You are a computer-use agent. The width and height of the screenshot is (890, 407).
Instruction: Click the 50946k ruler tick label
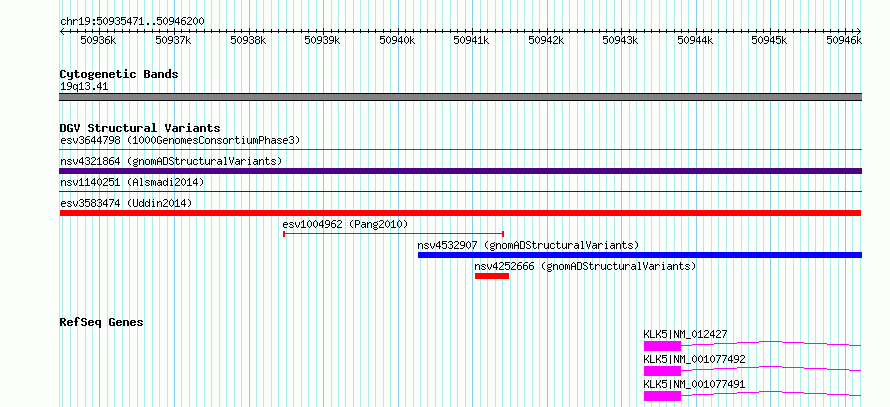click(x=844, y=40)
